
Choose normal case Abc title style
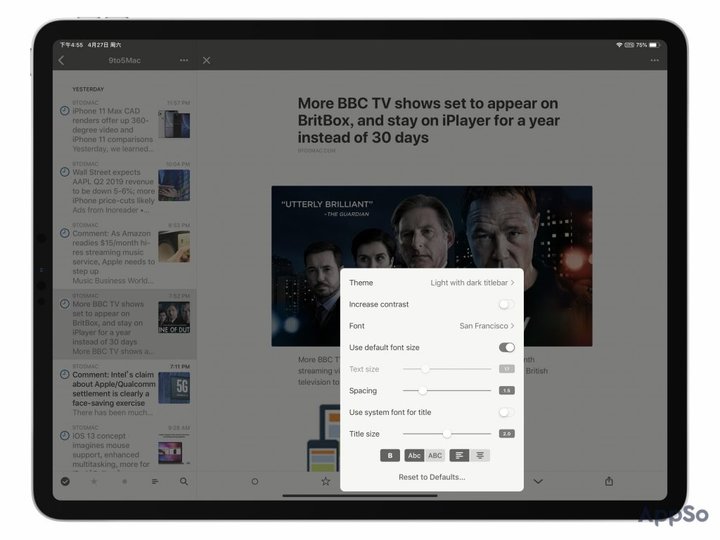click(x=414, y=455)
